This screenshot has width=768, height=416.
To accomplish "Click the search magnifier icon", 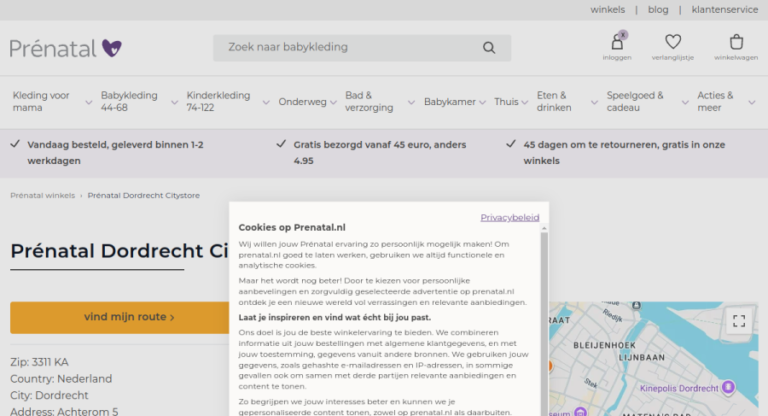I will click(x=489, y=48).
